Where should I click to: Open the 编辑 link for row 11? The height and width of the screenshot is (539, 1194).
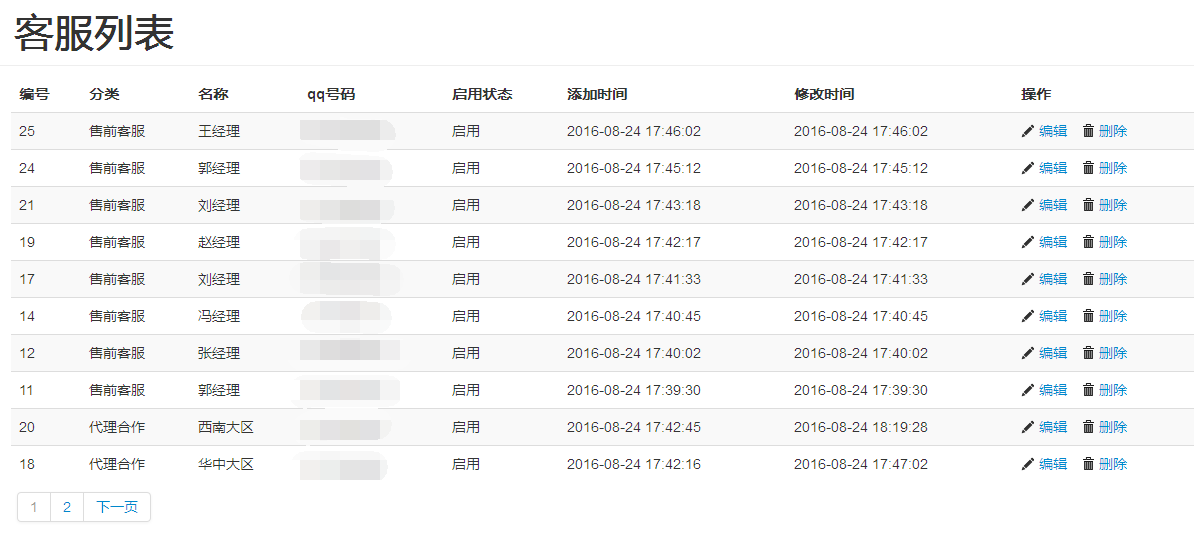pyautogui.click(x=1053, y=390)
